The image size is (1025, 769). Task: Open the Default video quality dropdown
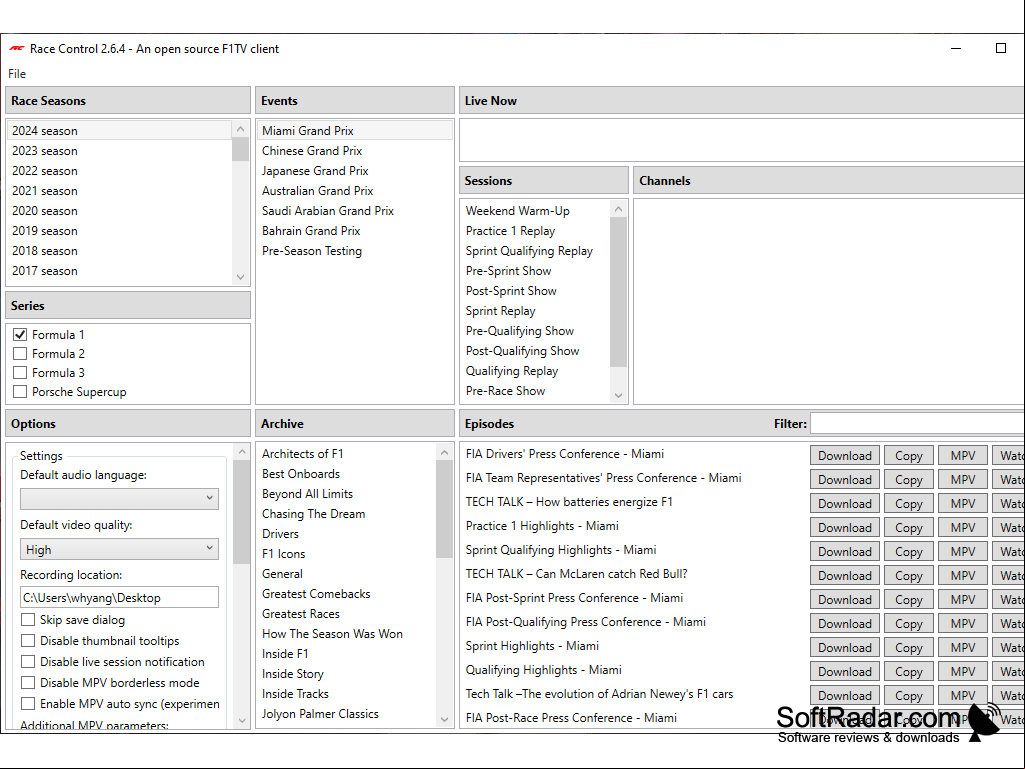pyautogui.click(x=120, y=549)
